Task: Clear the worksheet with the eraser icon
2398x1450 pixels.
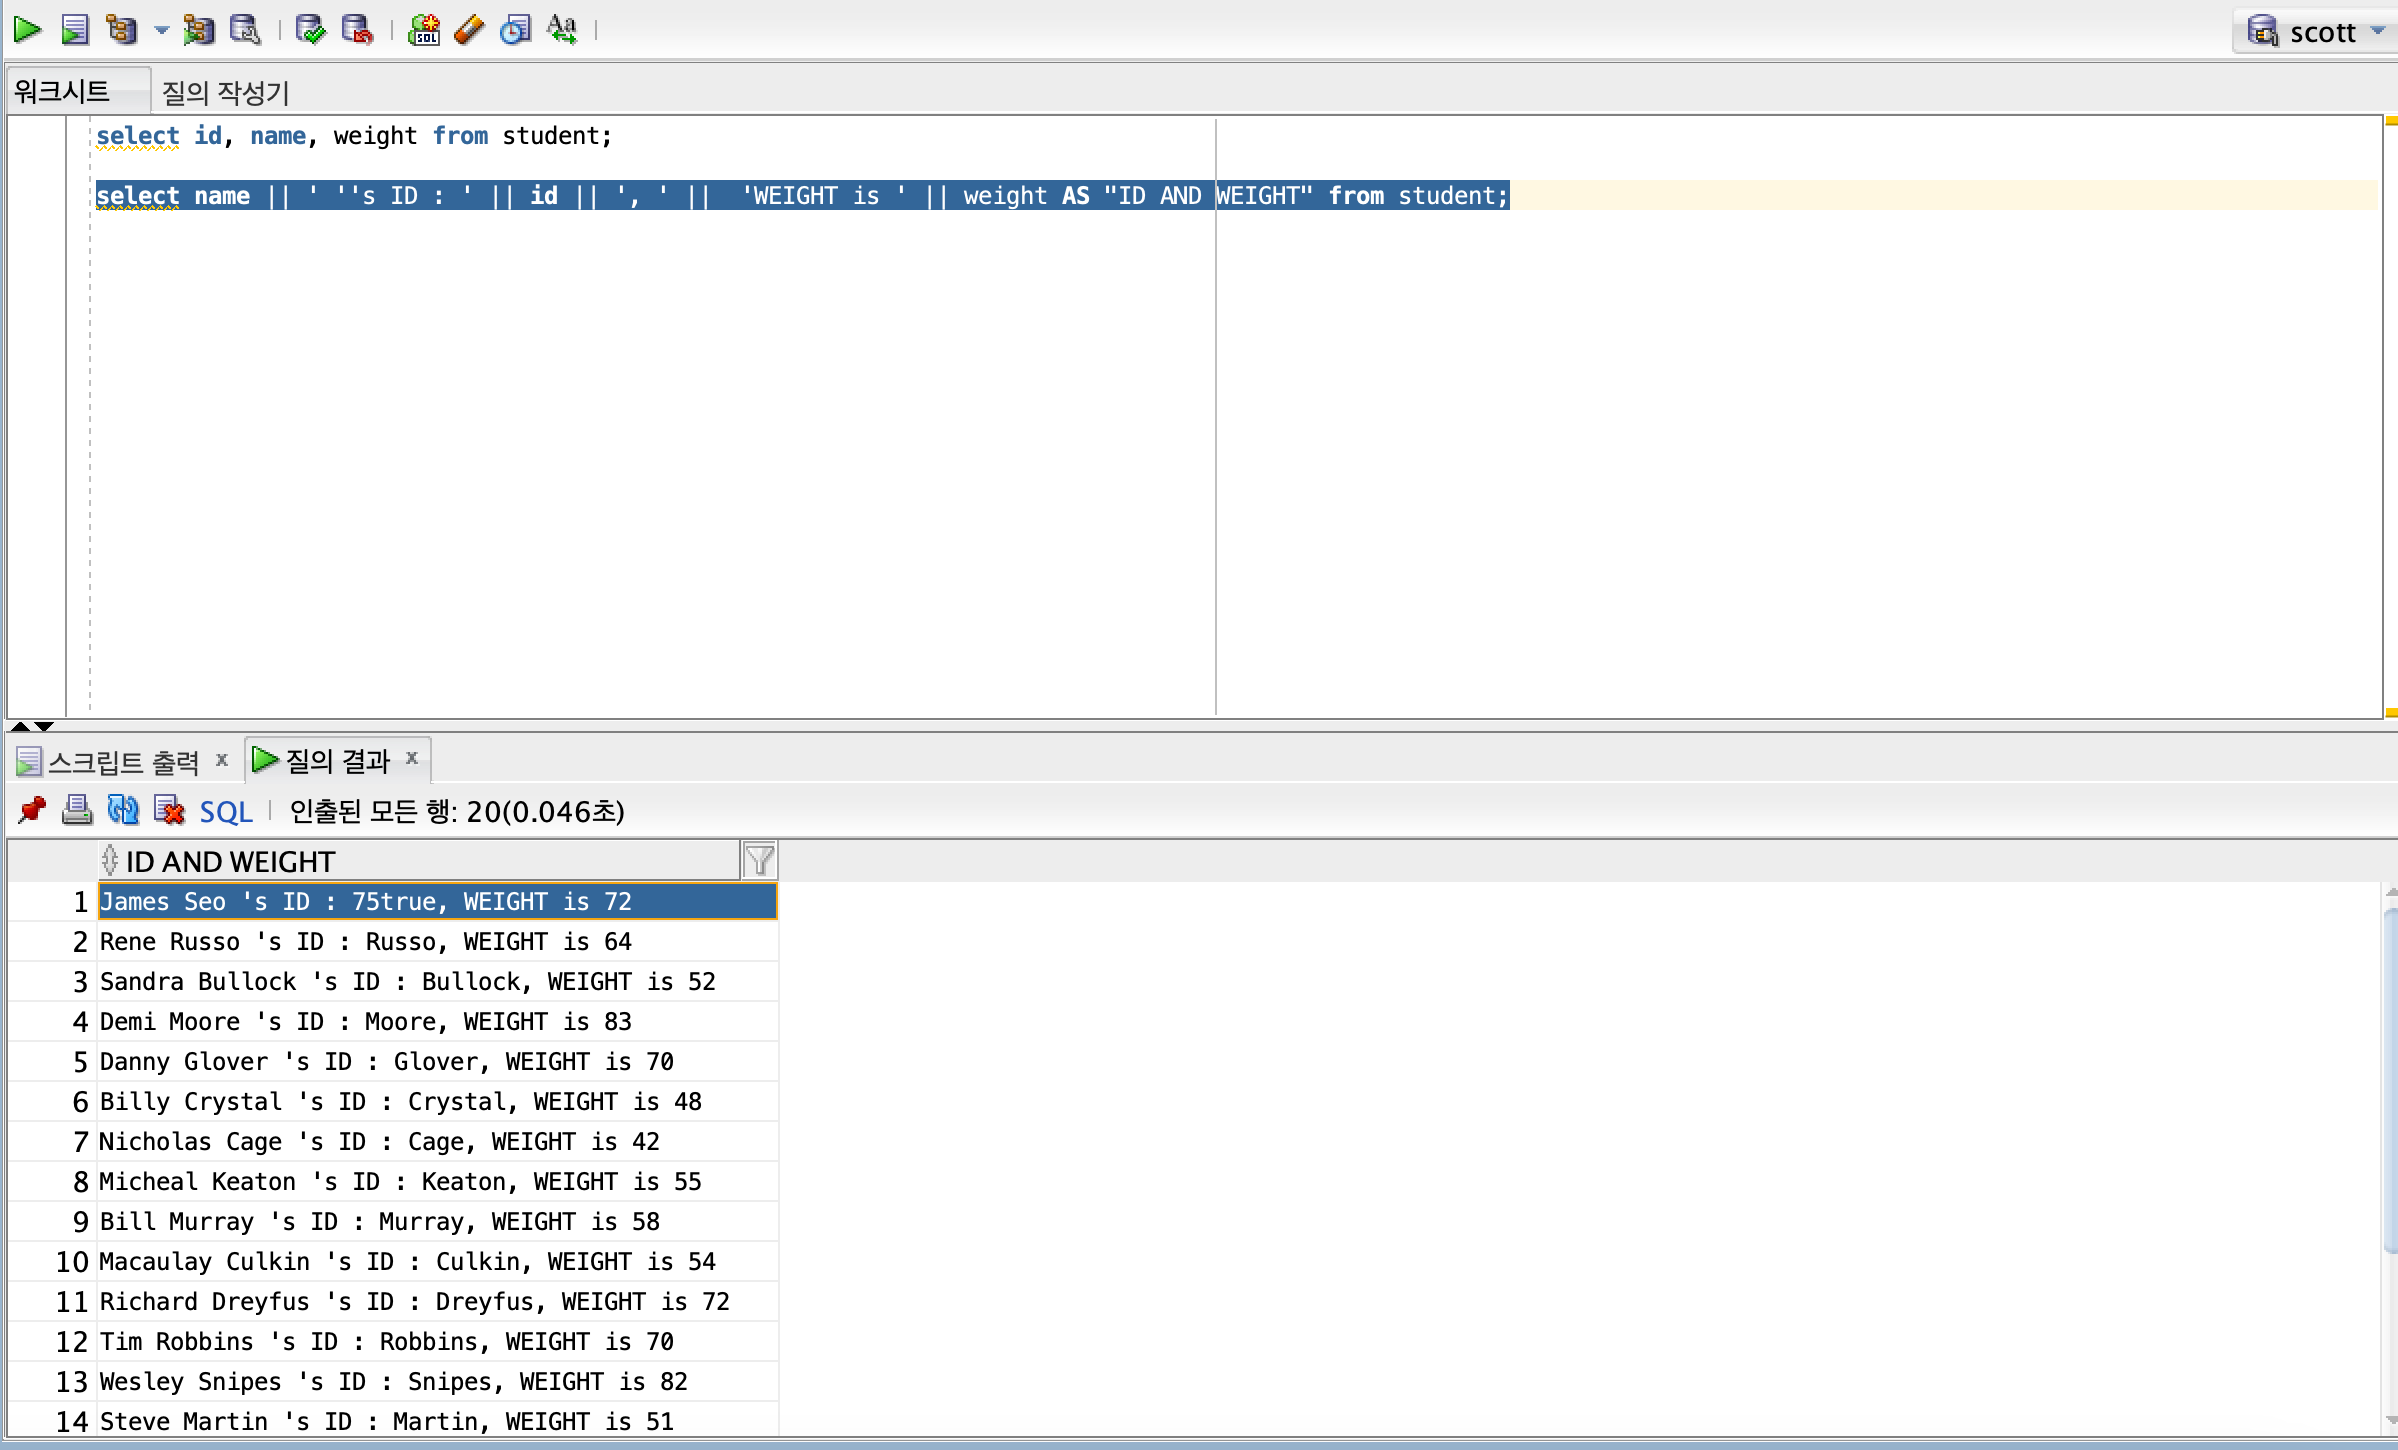Action: coord(469,30)
